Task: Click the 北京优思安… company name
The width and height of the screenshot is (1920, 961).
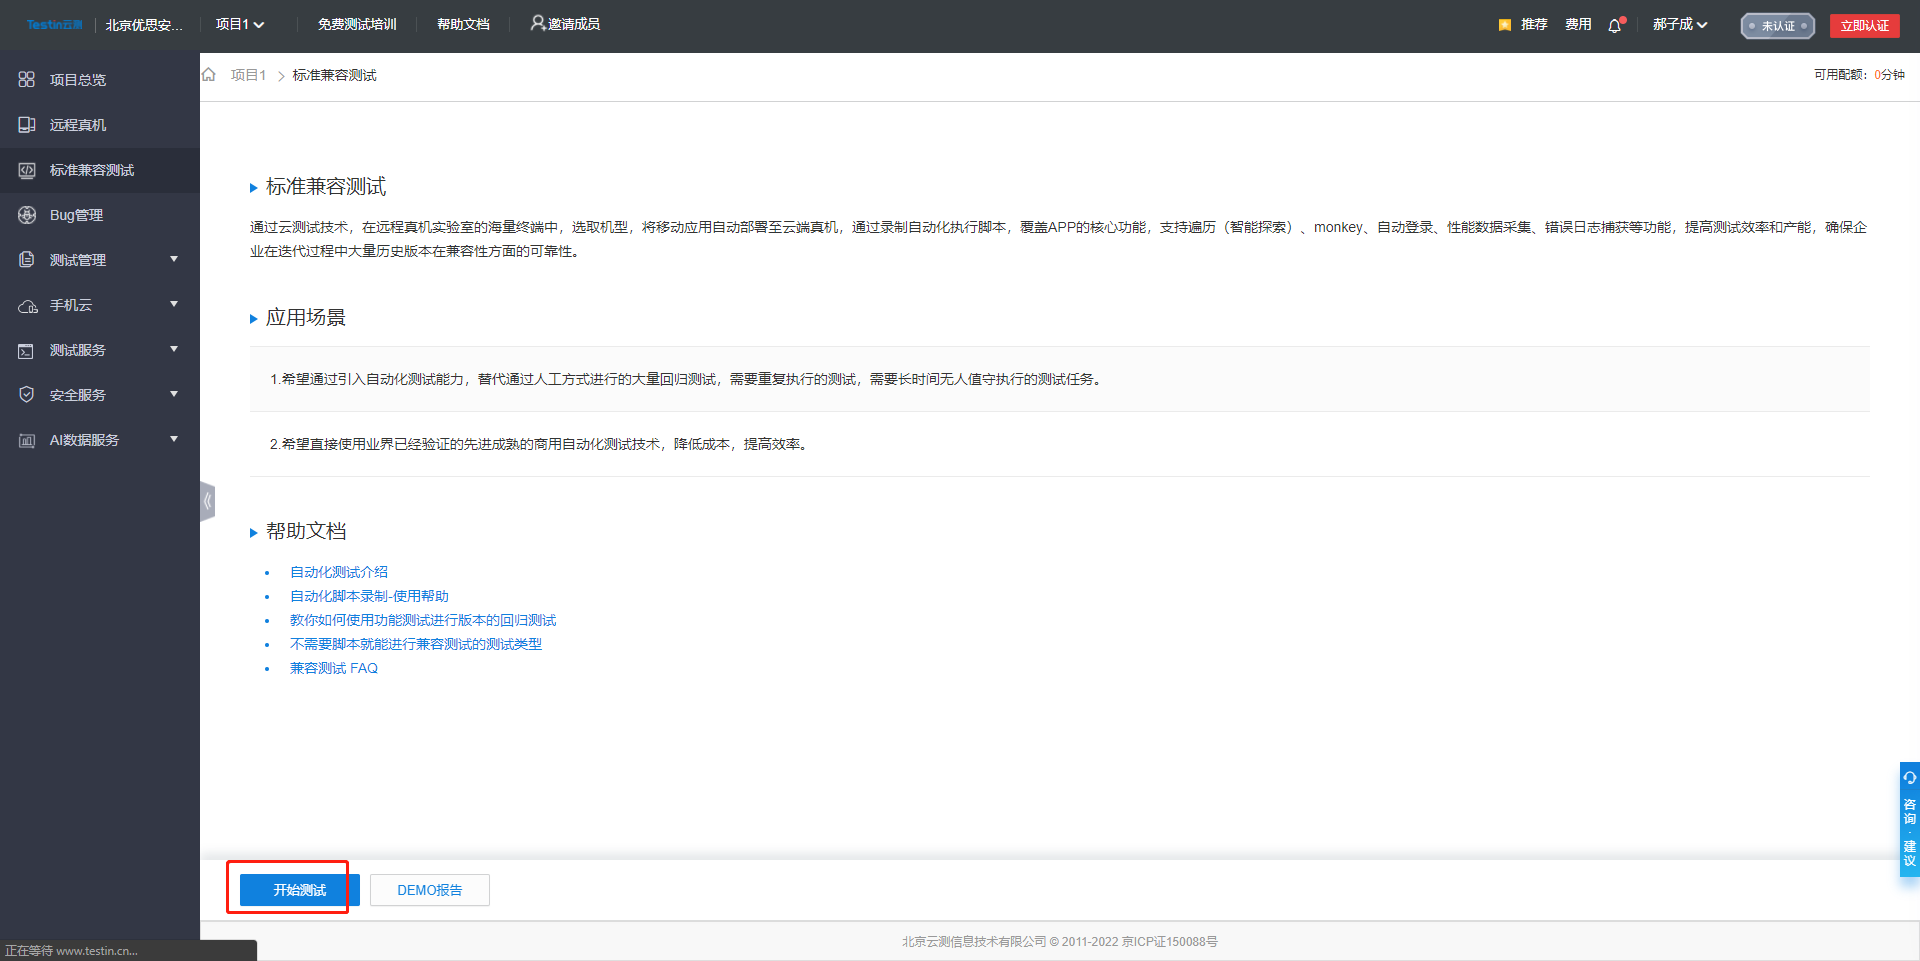Action: click(144, 25)
